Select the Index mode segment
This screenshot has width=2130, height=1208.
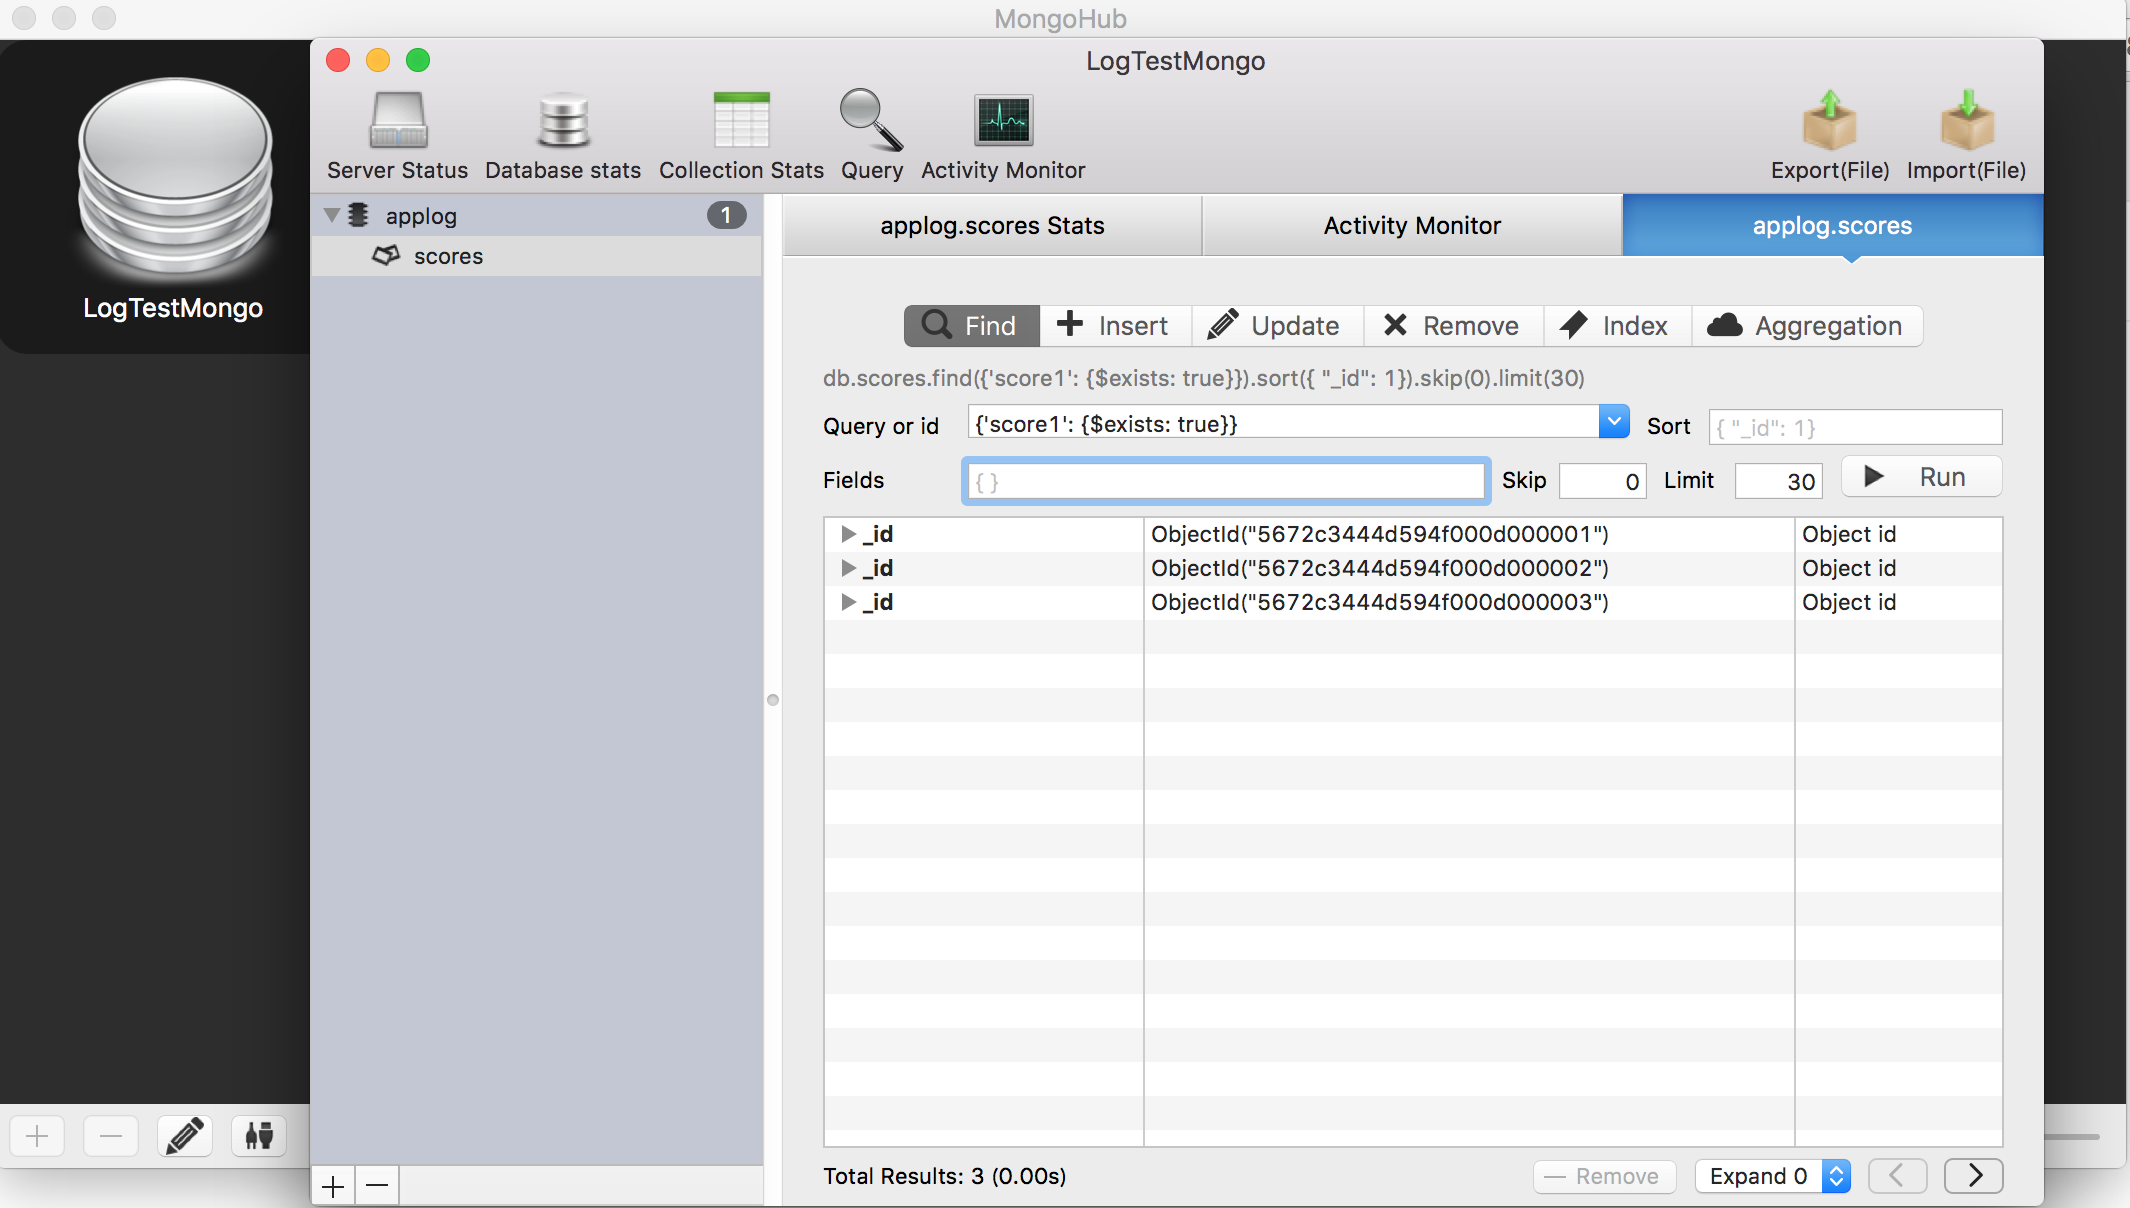coord(1617,326)
